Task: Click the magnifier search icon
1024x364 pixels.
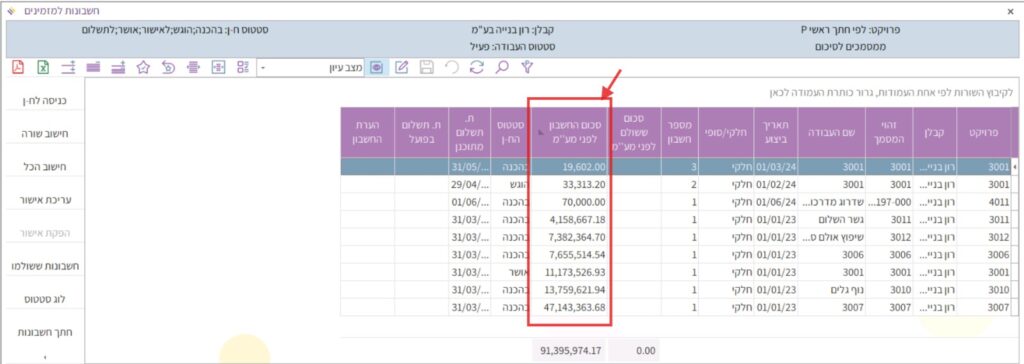Action: pos(502,67)
